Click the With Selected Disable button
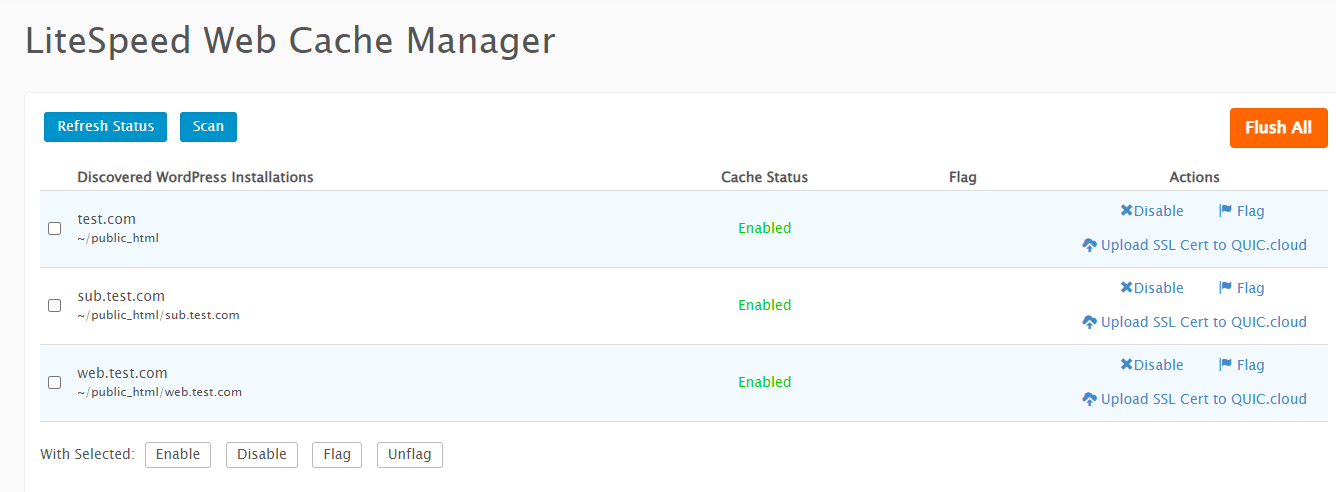 pyautogui.click(x=262, y=454)
